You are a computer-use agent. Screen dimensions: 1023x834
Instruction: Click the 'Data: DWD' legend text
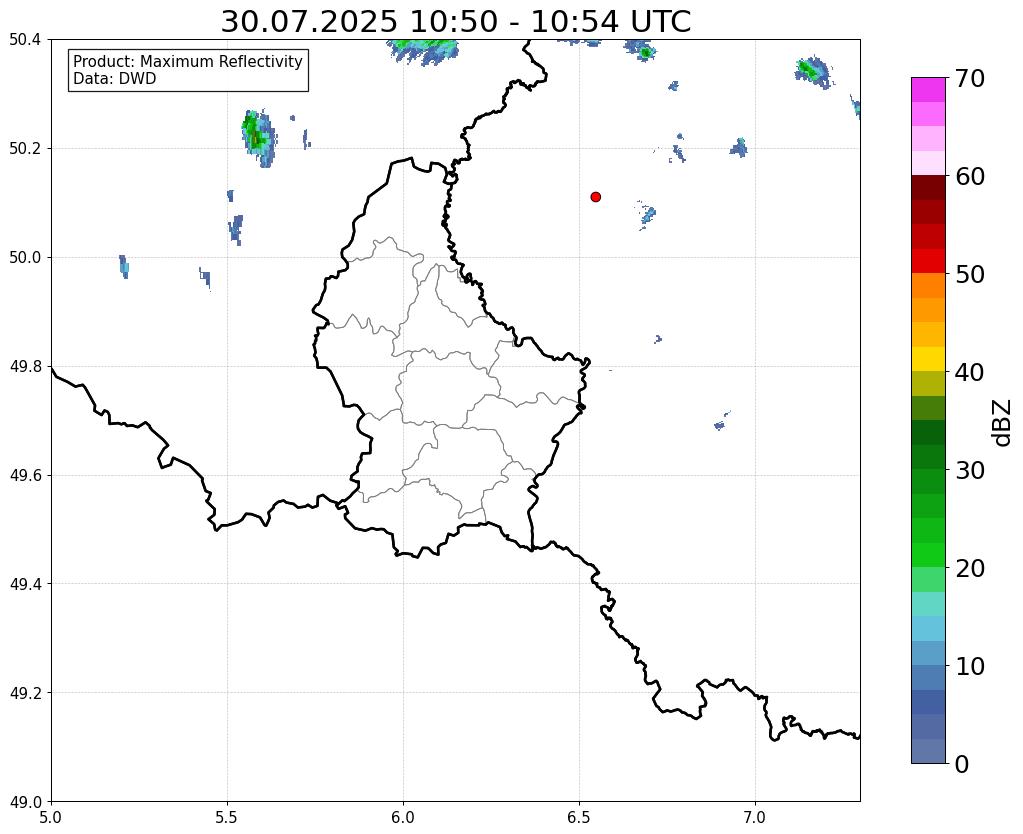click(x=115, y=79)
